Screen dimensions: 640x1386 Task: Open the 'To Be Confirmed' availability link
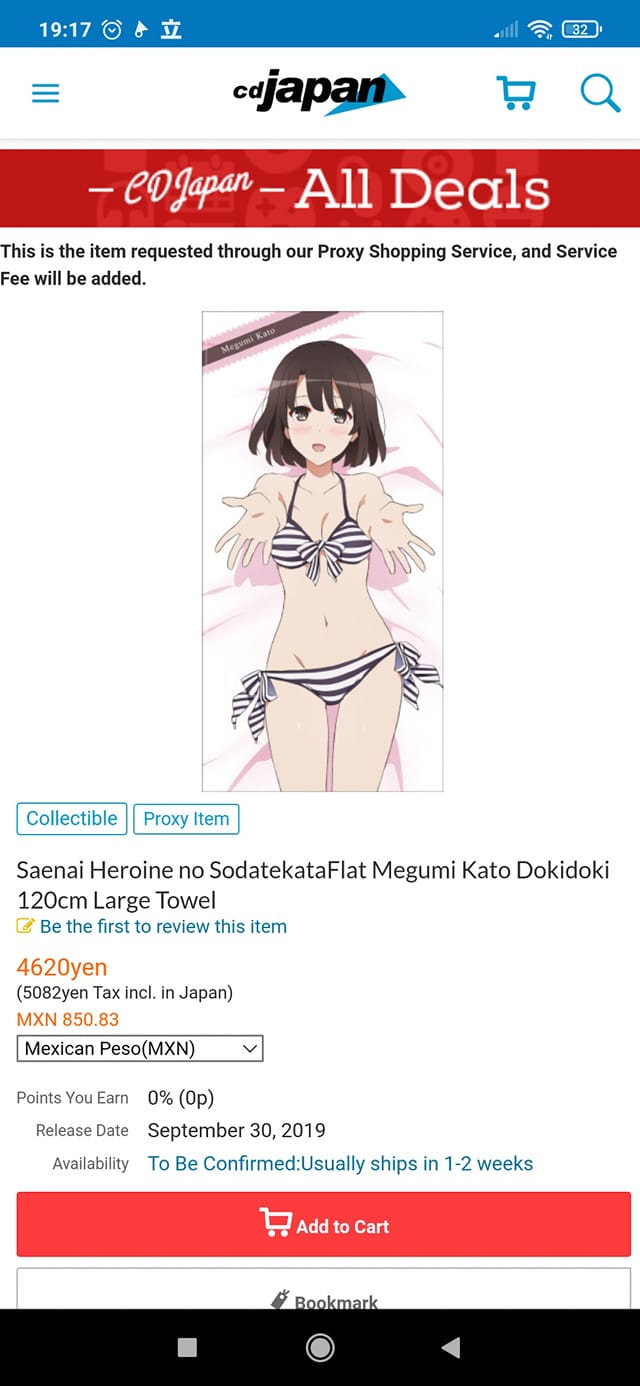[340, 1163]
